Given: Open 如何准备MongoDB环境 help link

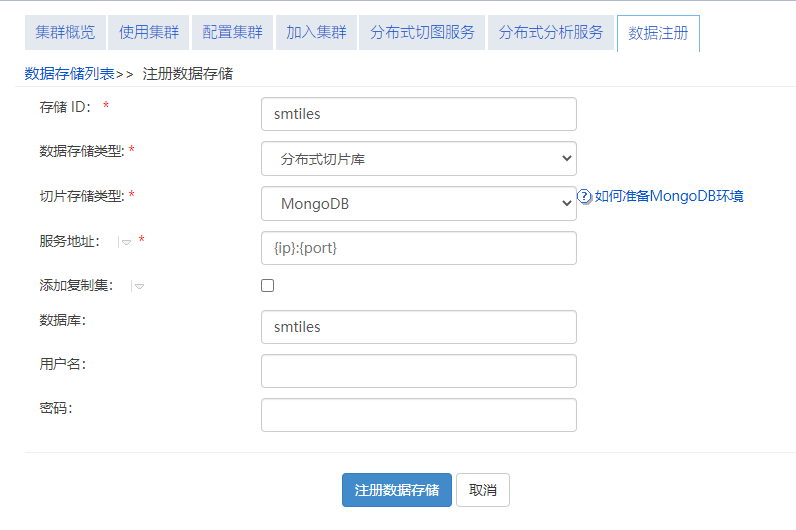Looking at the screenshot, I should coord(669,197).
